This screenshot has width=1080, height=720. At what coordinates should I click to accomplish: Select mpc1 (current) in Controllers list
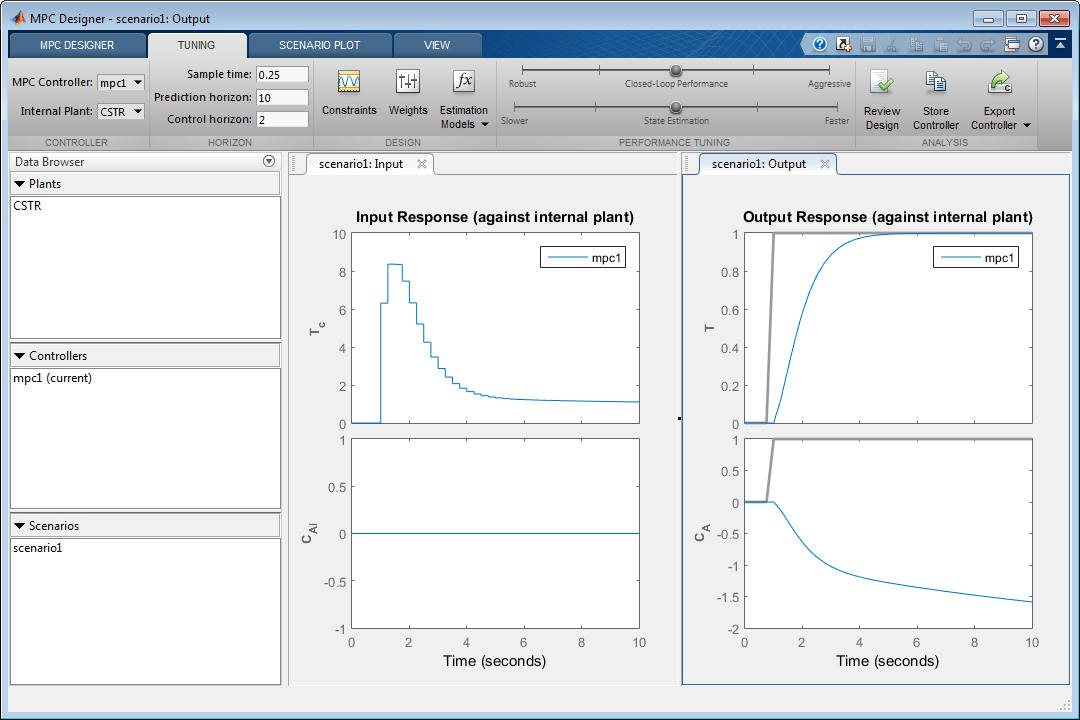coord(53,378)
